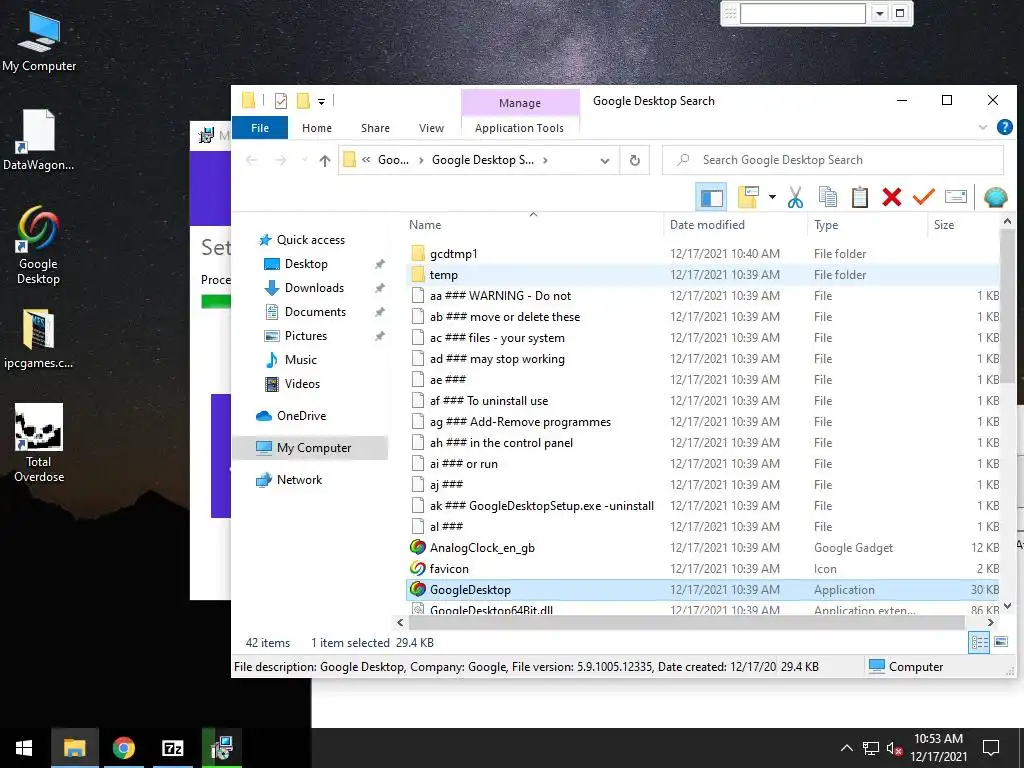Viewport: 1024px width, 768px height.
Task: Click the Search Google Desktop Search box
Action: tap(833, 160)
